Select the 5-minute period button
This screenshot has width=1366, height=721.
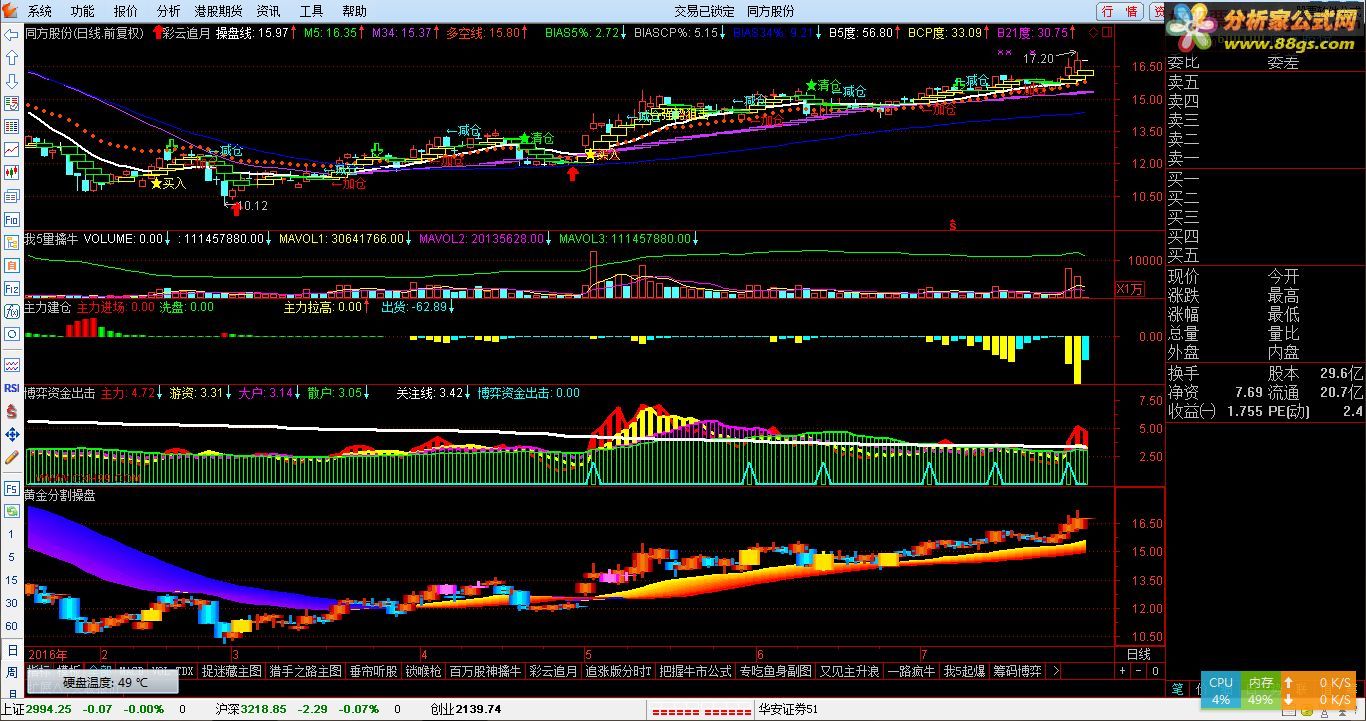pos(12,556)
